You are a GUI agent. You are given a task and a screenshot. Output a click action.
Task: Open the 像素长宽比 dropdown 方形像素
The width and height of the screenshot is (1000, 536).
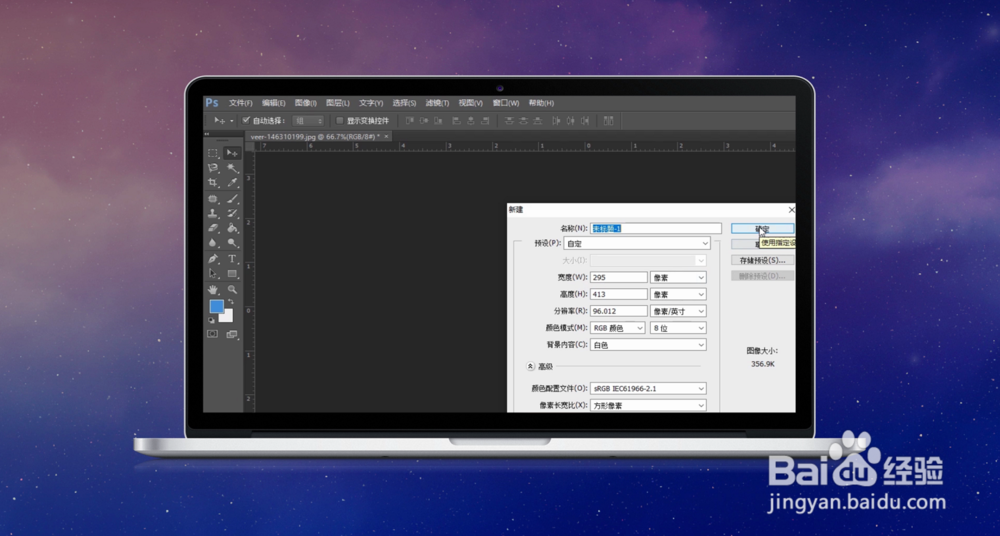[649, 405]
